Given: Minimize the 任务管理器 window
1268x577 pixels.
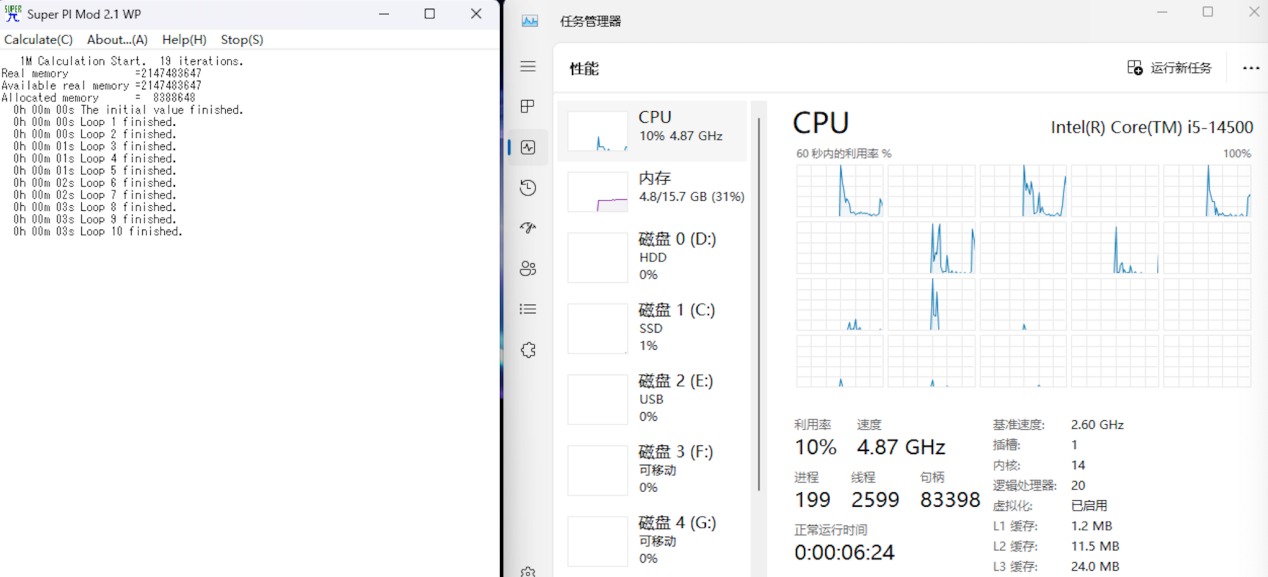Looking at the screenshot, I should 1162,12.
